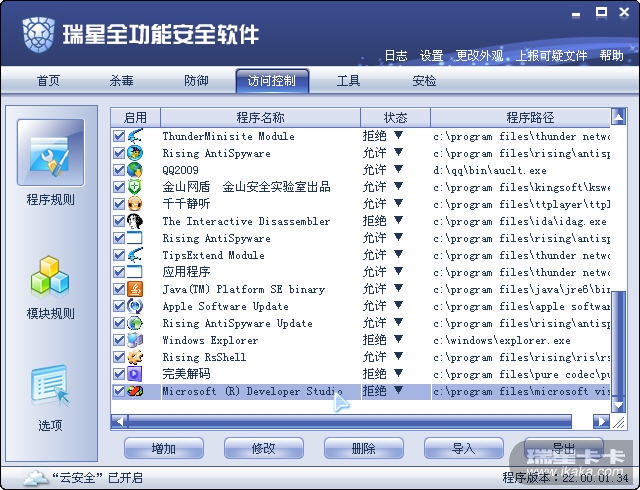Open status dropdown for QQ2009
Screen dimensions: 640x490
click(398, 169)
